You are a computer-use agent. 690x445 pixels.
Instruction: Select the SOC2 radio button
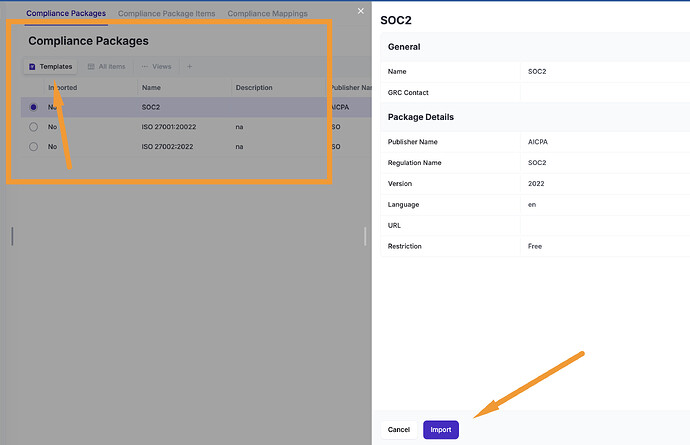(33, 107)
